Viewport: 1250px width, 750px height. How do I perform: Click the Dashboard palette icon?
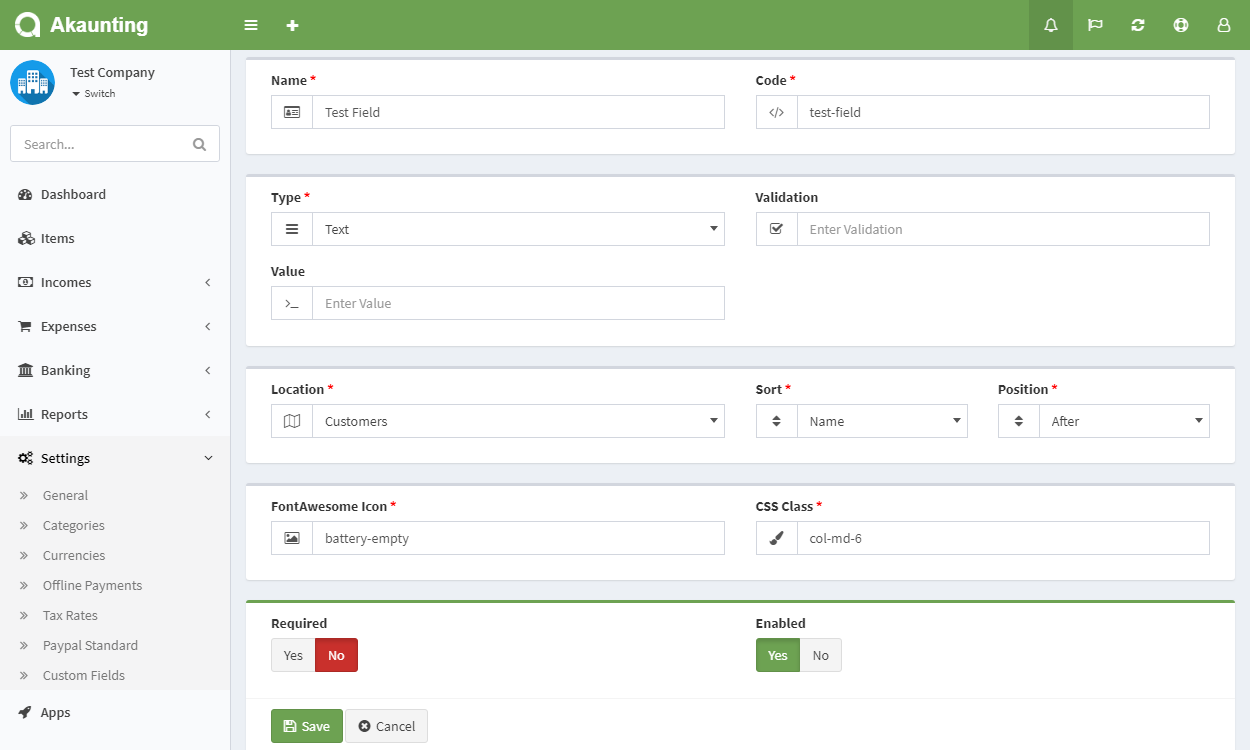click(26, 194)
